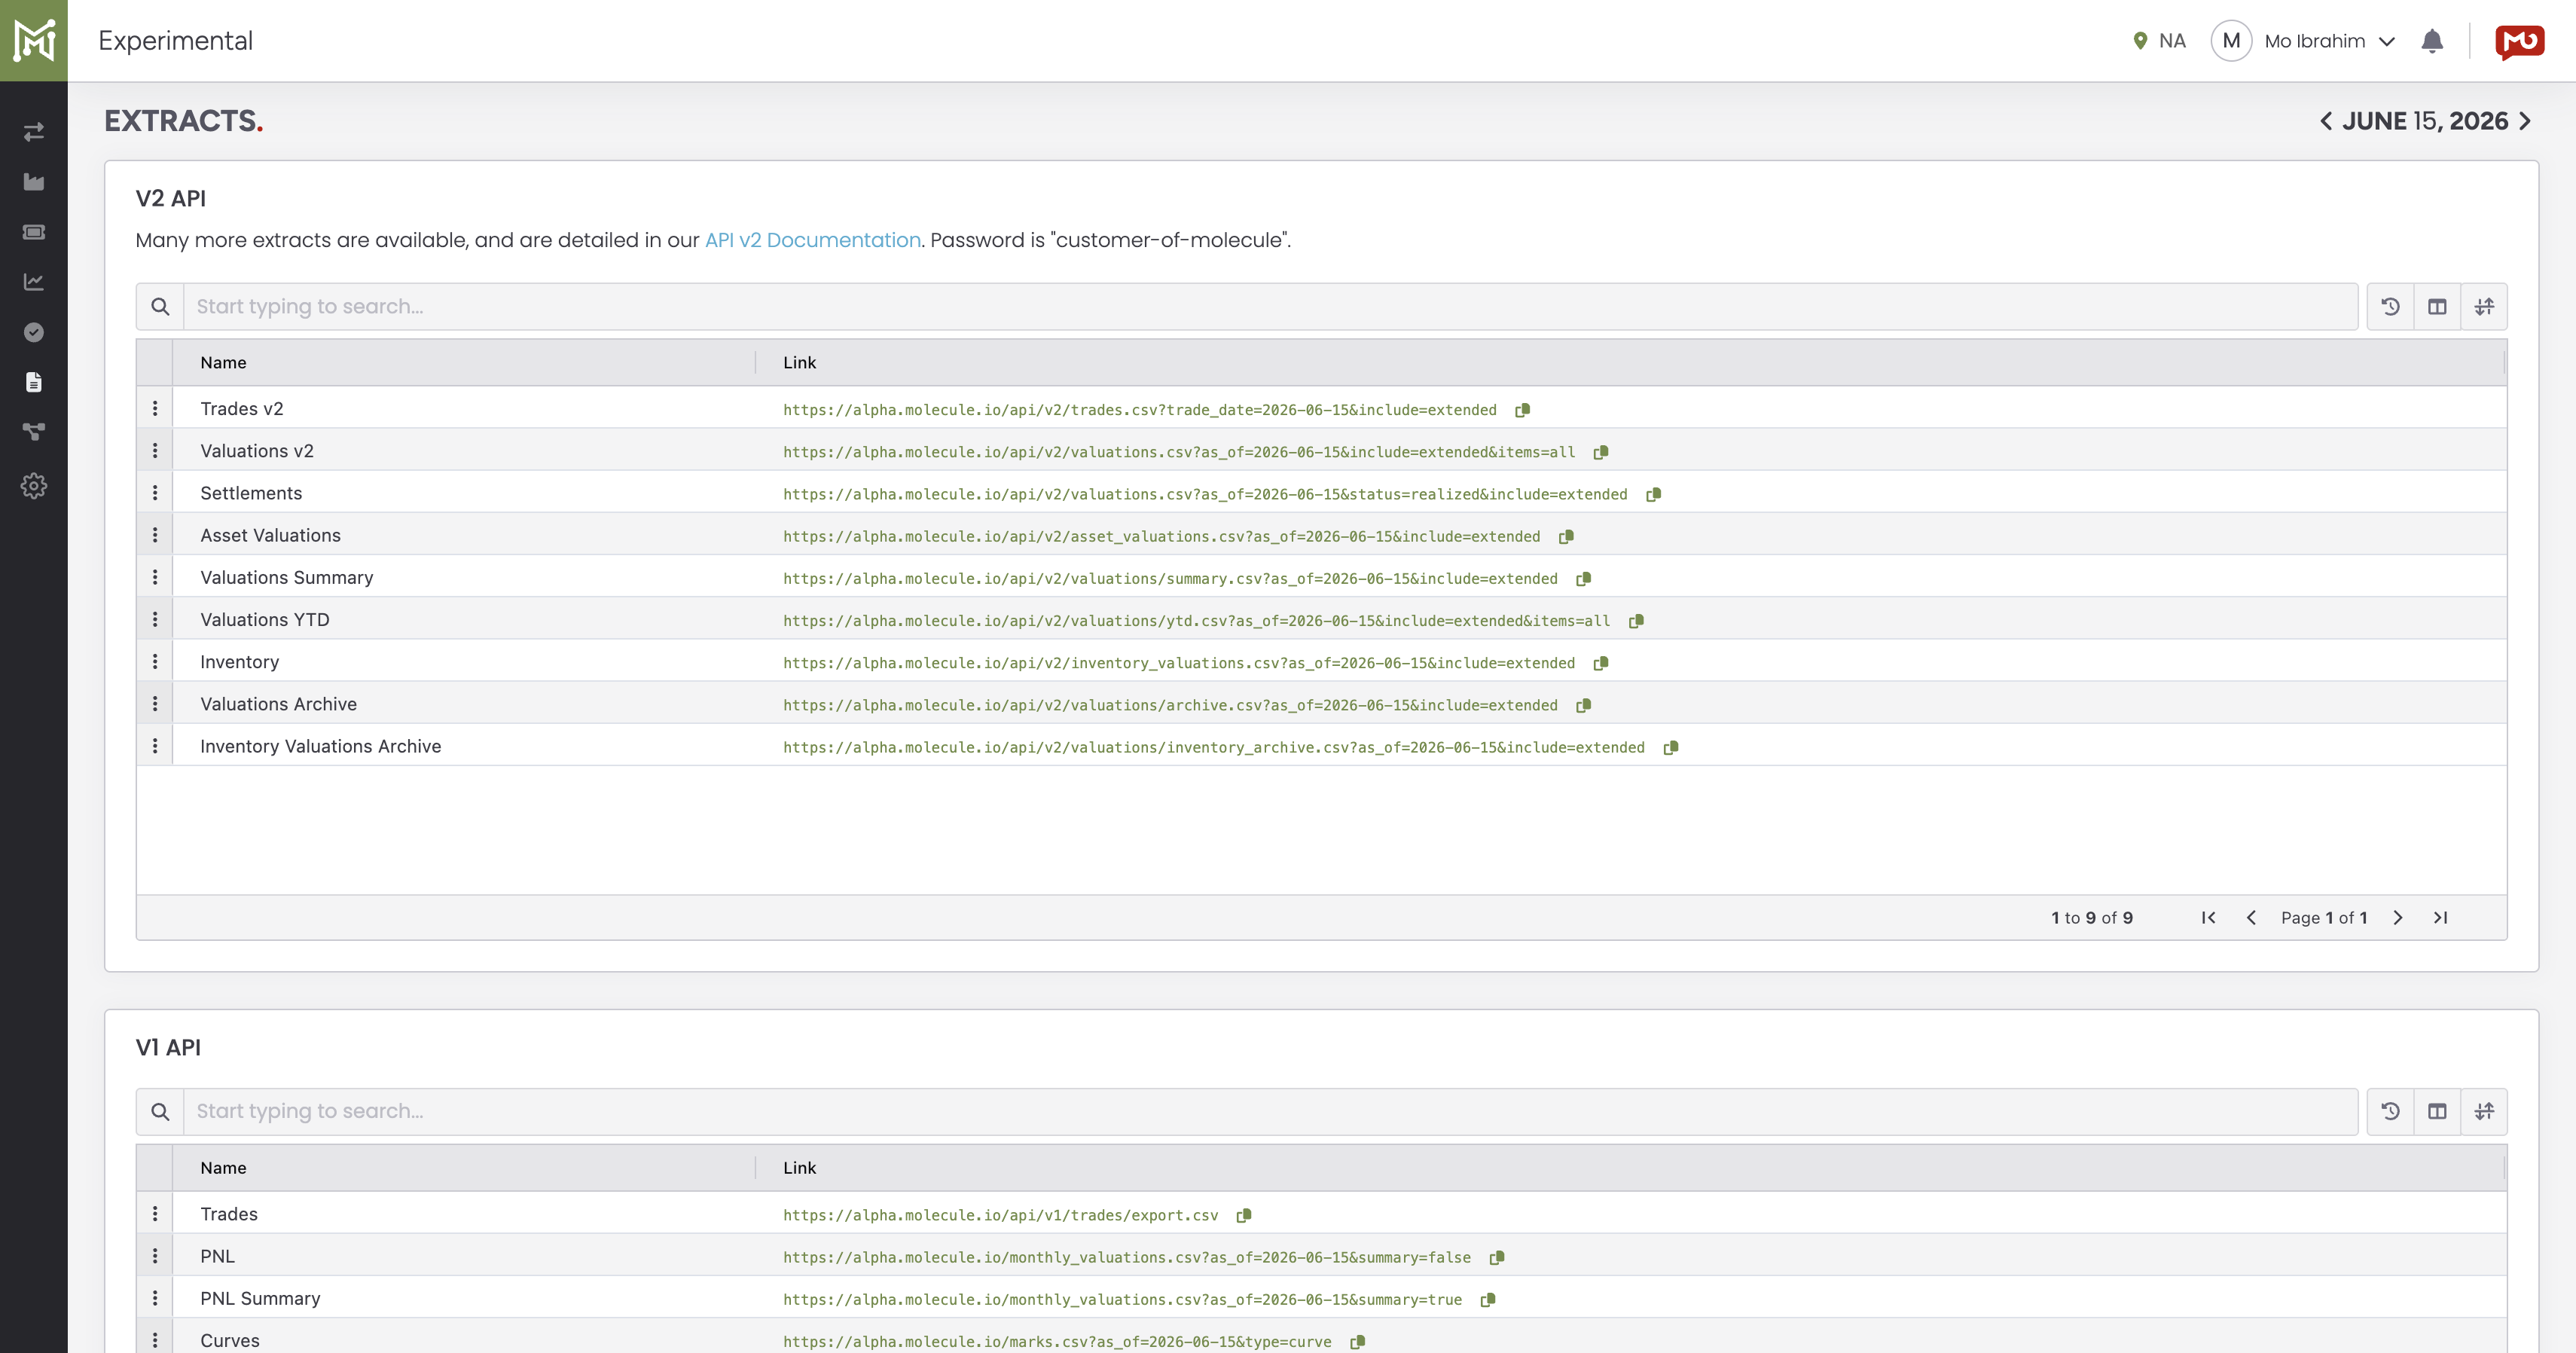Image resolution: width=2576 pixels, height=1353 pixels.
Task: Go to previous date before June 15
Action: coord(2326,121)
